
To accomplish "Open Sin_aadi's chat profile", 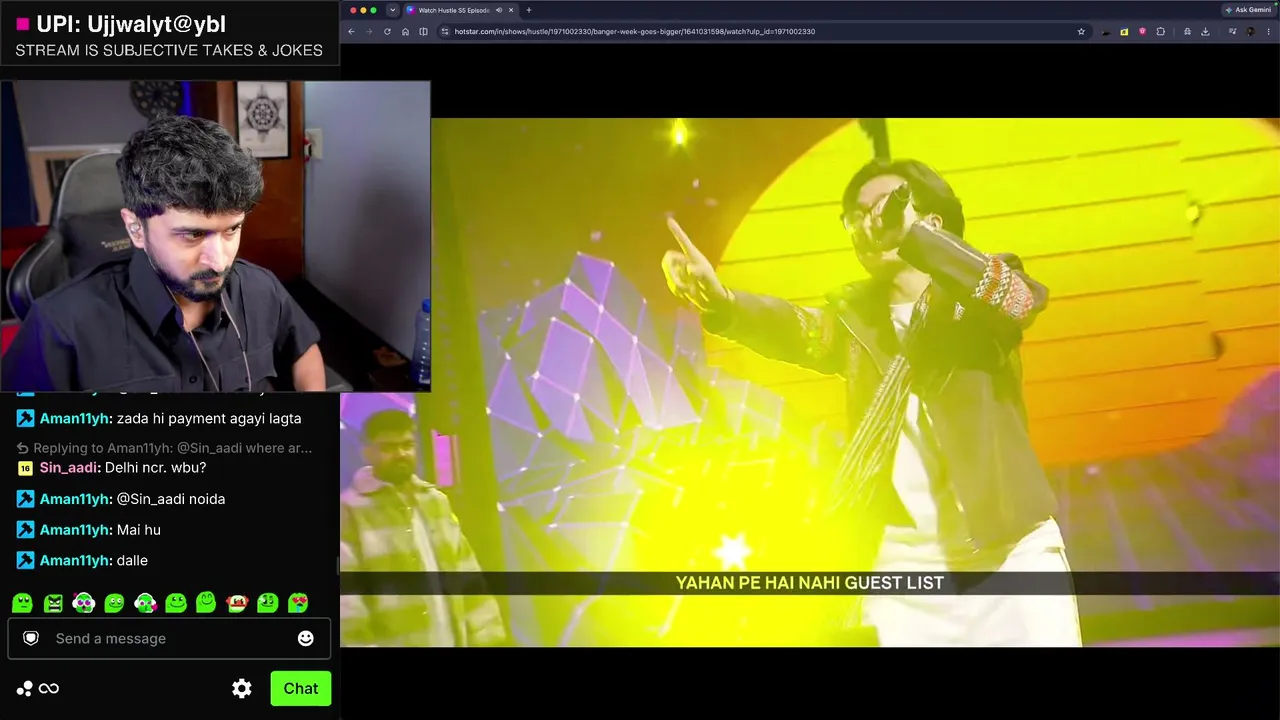I will pyautogui.click(x=68, y=468).
